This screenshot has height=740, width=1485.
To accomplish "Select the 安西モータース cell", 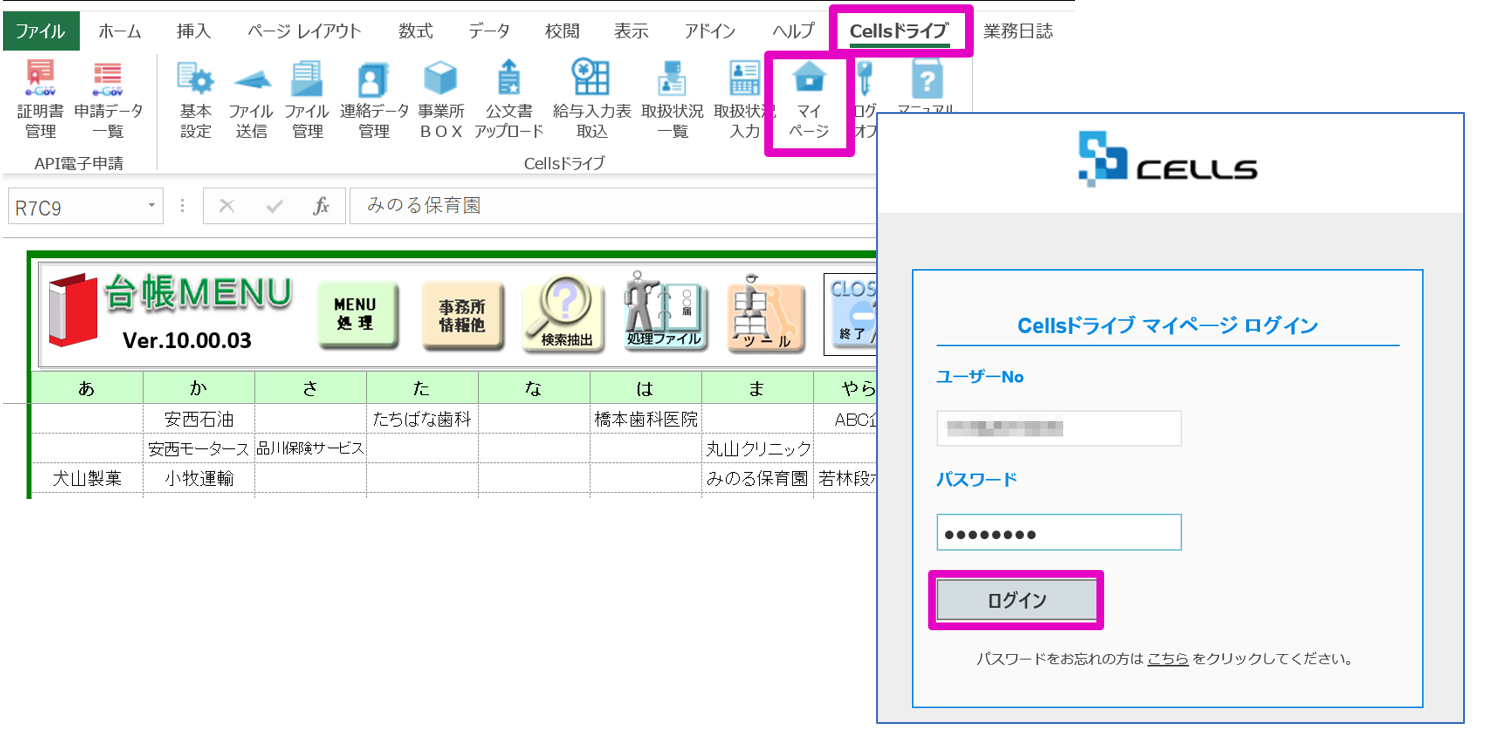I will tap(199, 449).
